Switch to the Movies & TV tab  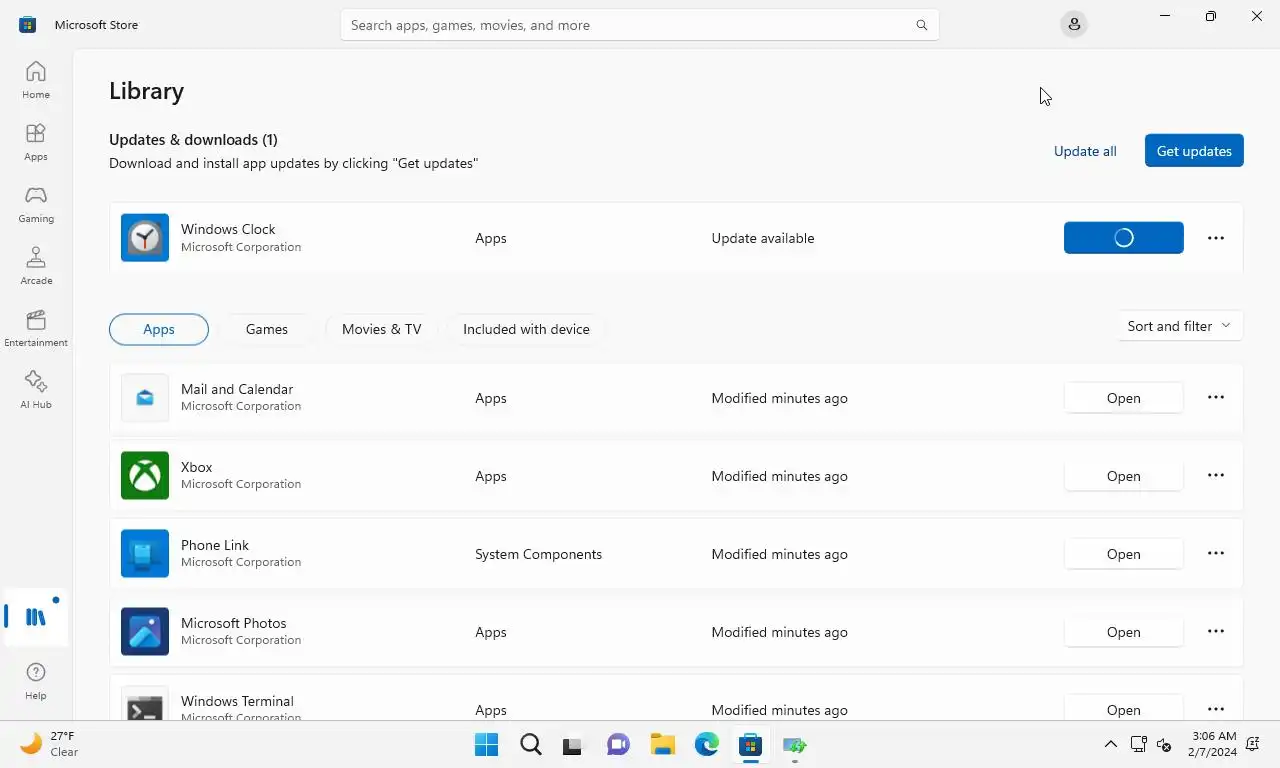382,329
